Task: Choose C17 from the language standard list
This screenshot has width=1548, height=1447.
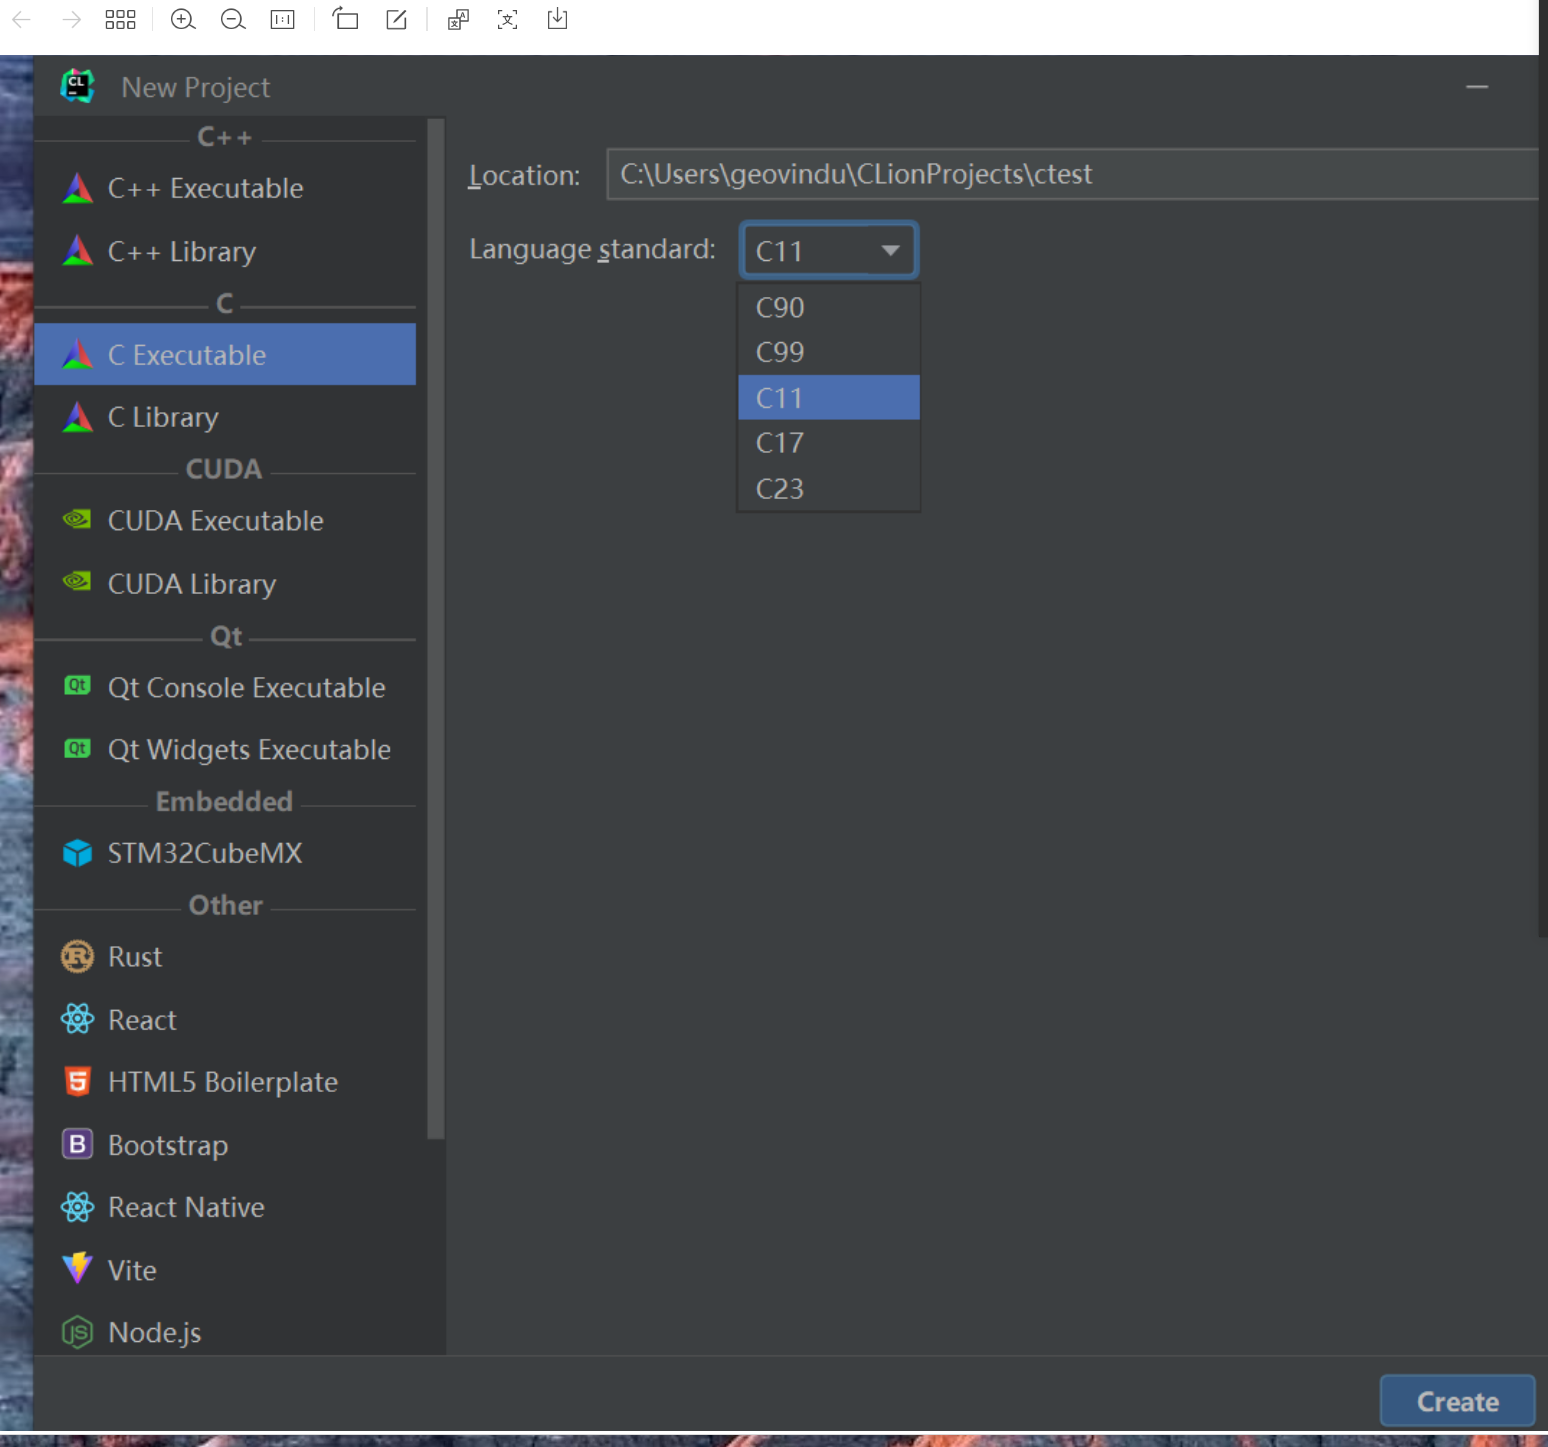Action: tap(829, 443)
